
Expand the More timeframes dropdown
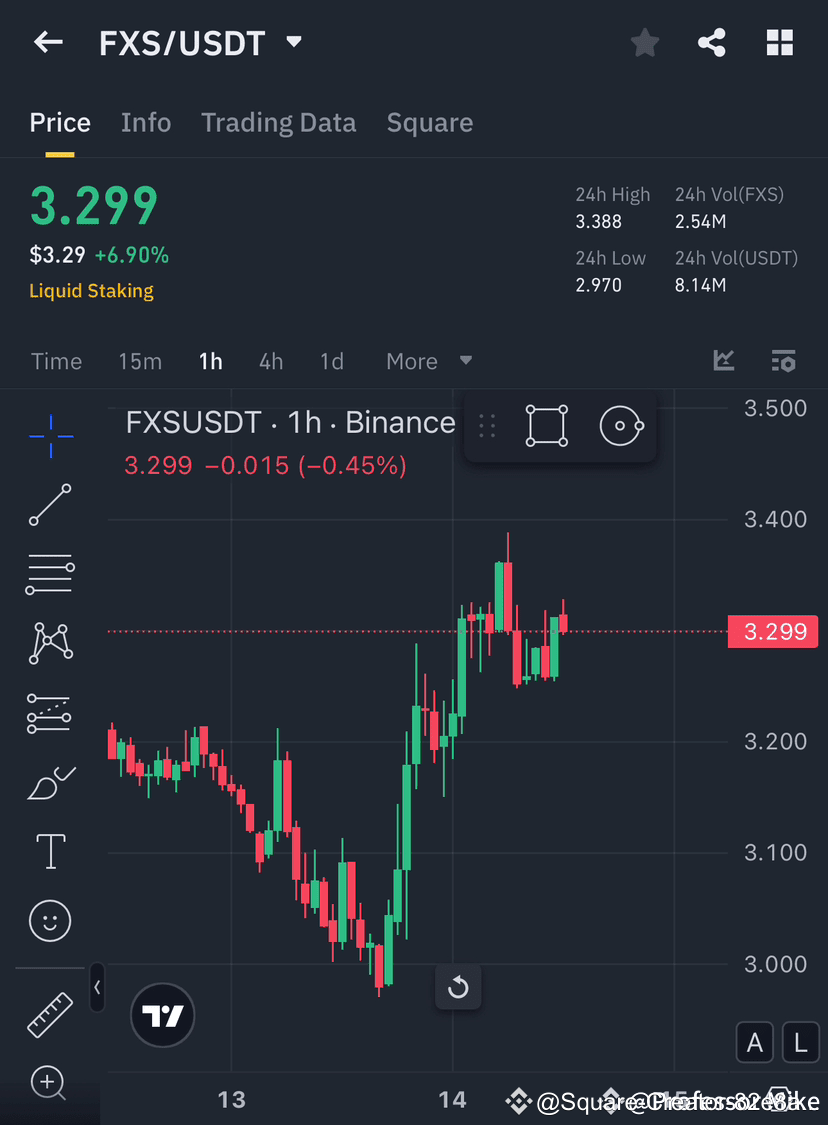point(428,361)
